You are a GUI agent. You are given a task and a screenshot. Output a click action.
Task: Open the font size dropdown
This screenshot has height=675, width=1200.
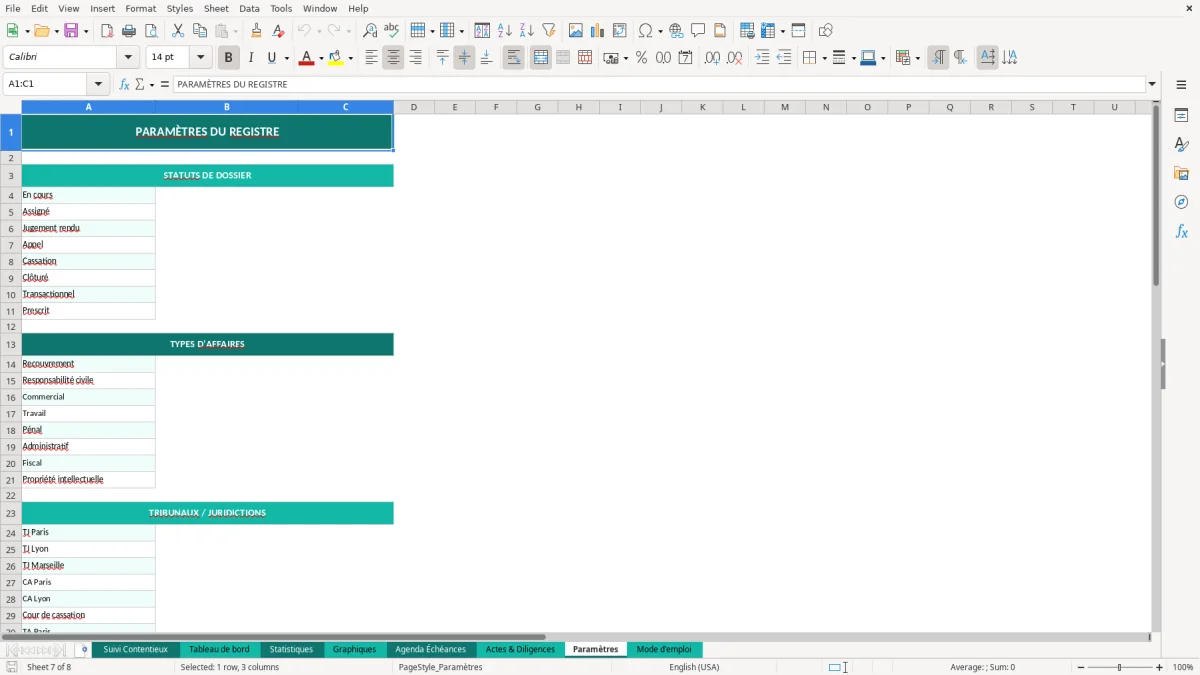tap(200, 58)
